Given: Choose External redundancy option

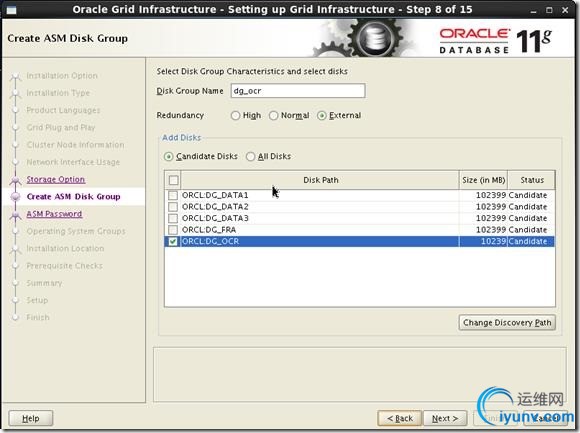Looking at the screenshot, I should coord(322,116).
